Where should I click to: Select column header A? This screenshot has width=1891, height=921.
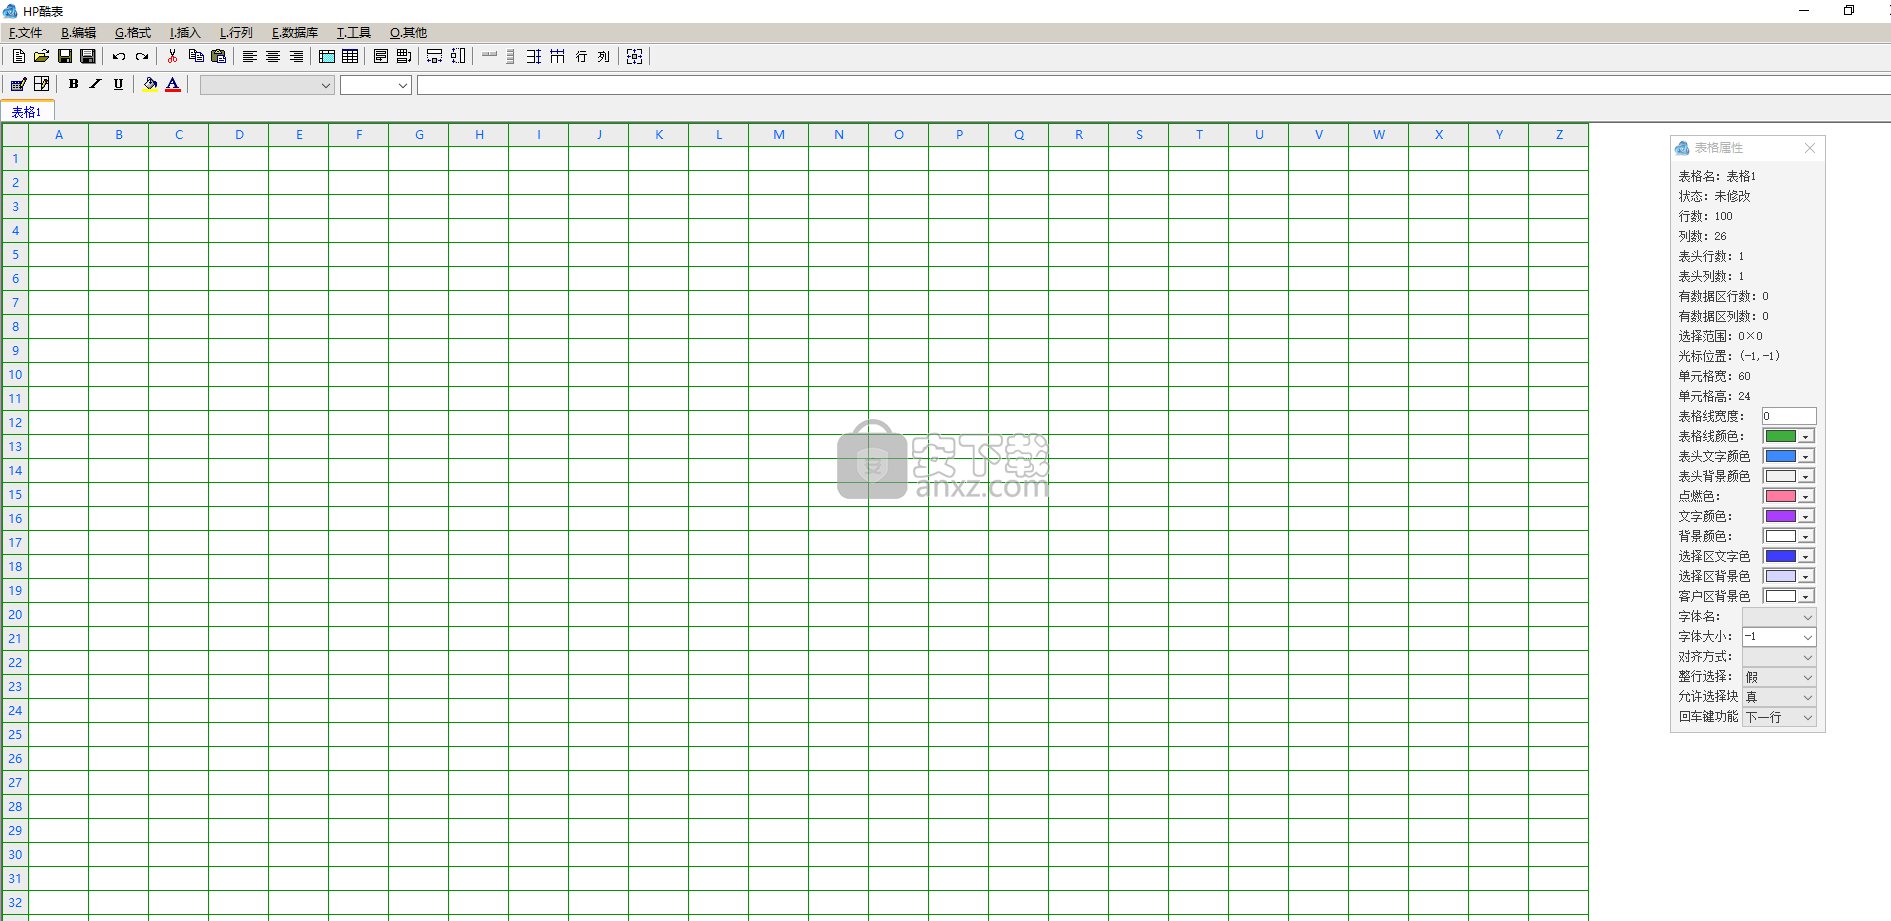[59, 135]
